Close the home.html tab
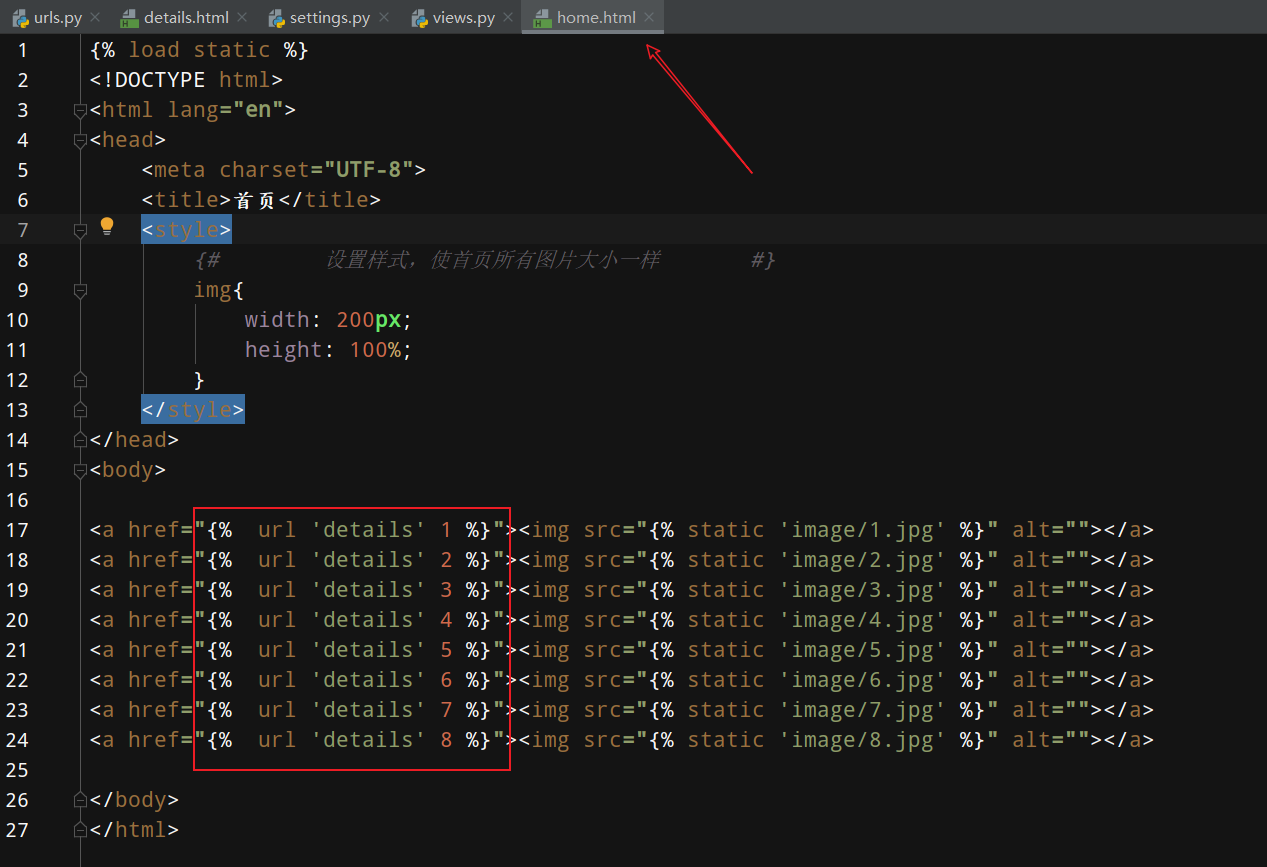1267x867 pixels. [650, 18]
